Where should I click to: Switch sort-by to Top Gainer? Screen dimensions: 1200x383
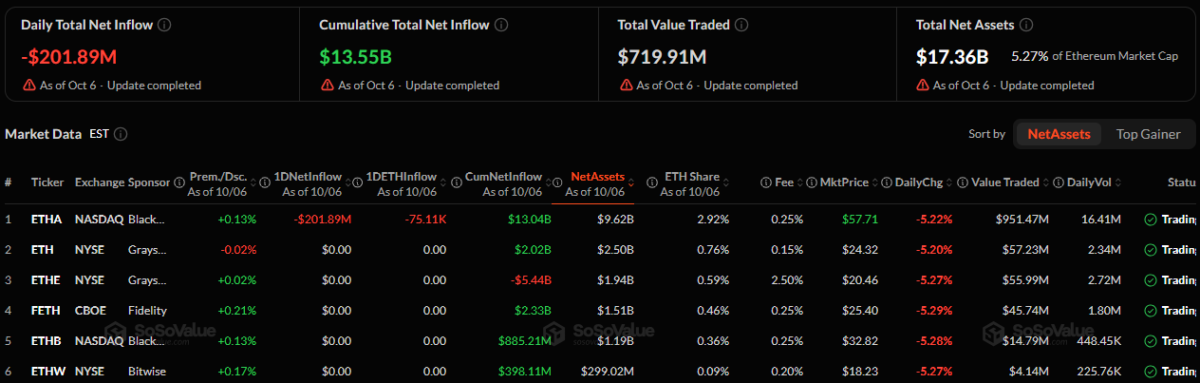[1148, 134]
